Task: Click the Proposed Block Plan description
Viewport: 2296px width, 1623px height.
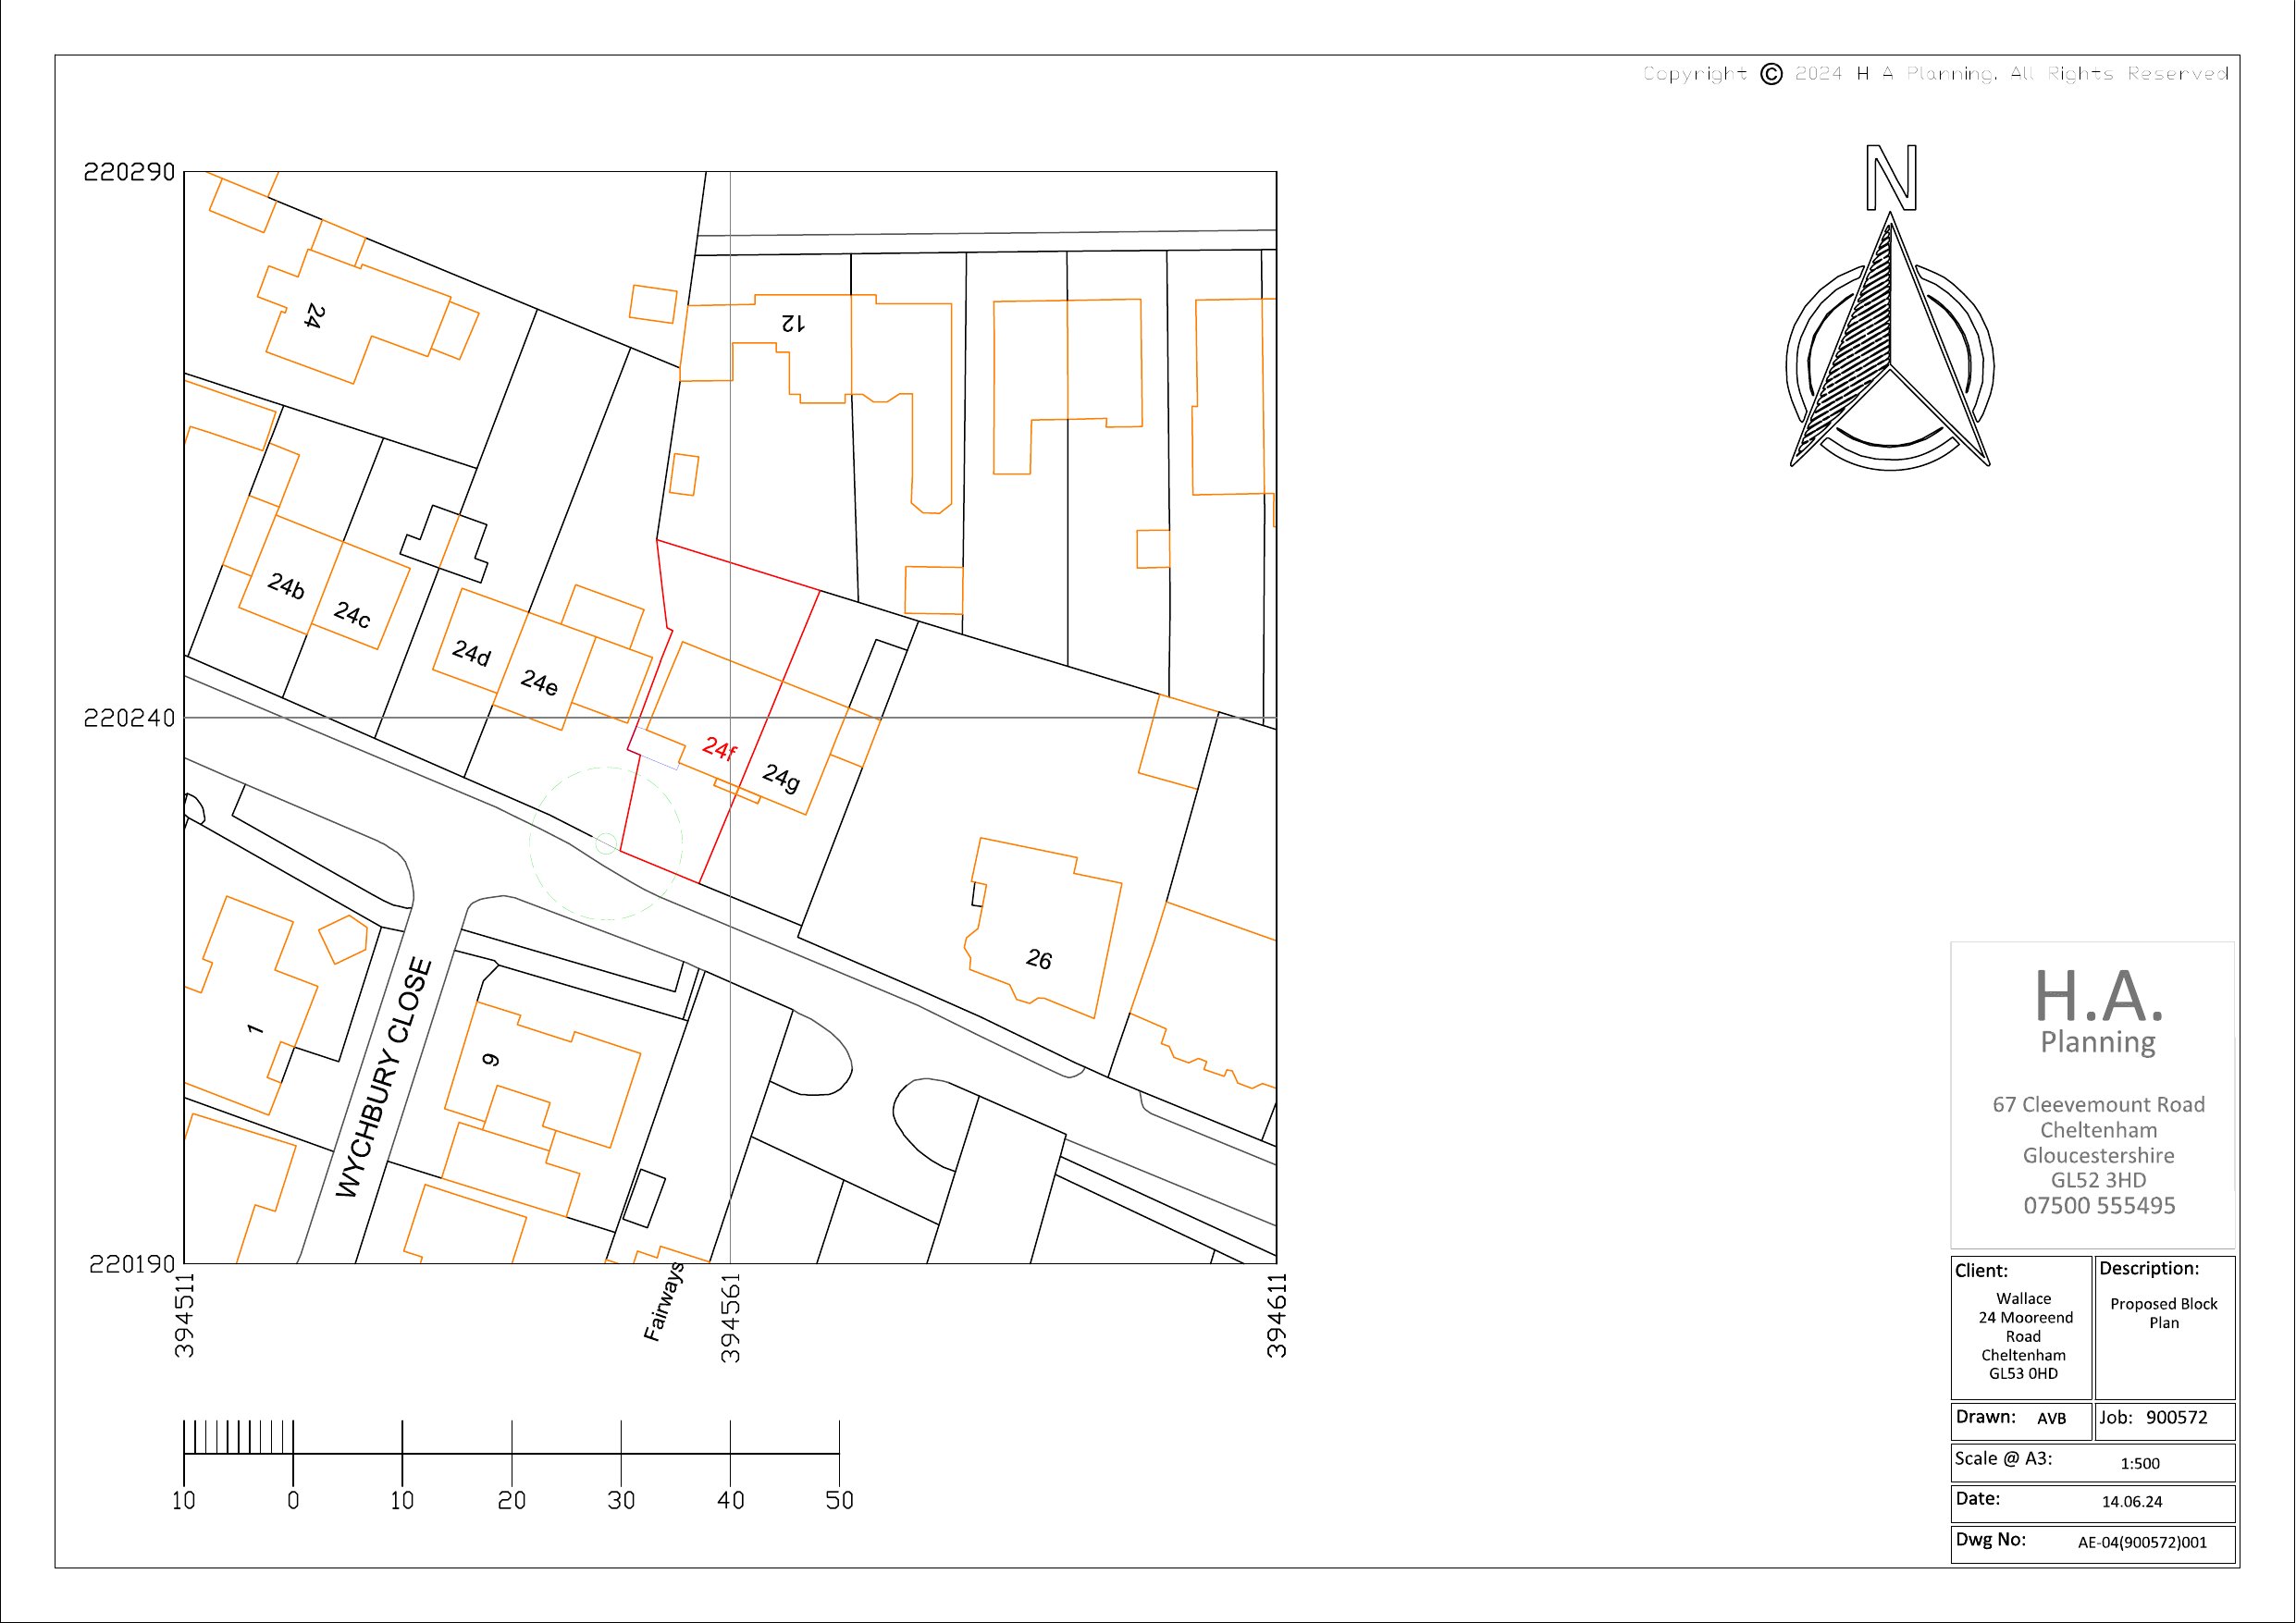Action: [x=2163, y=1313]
